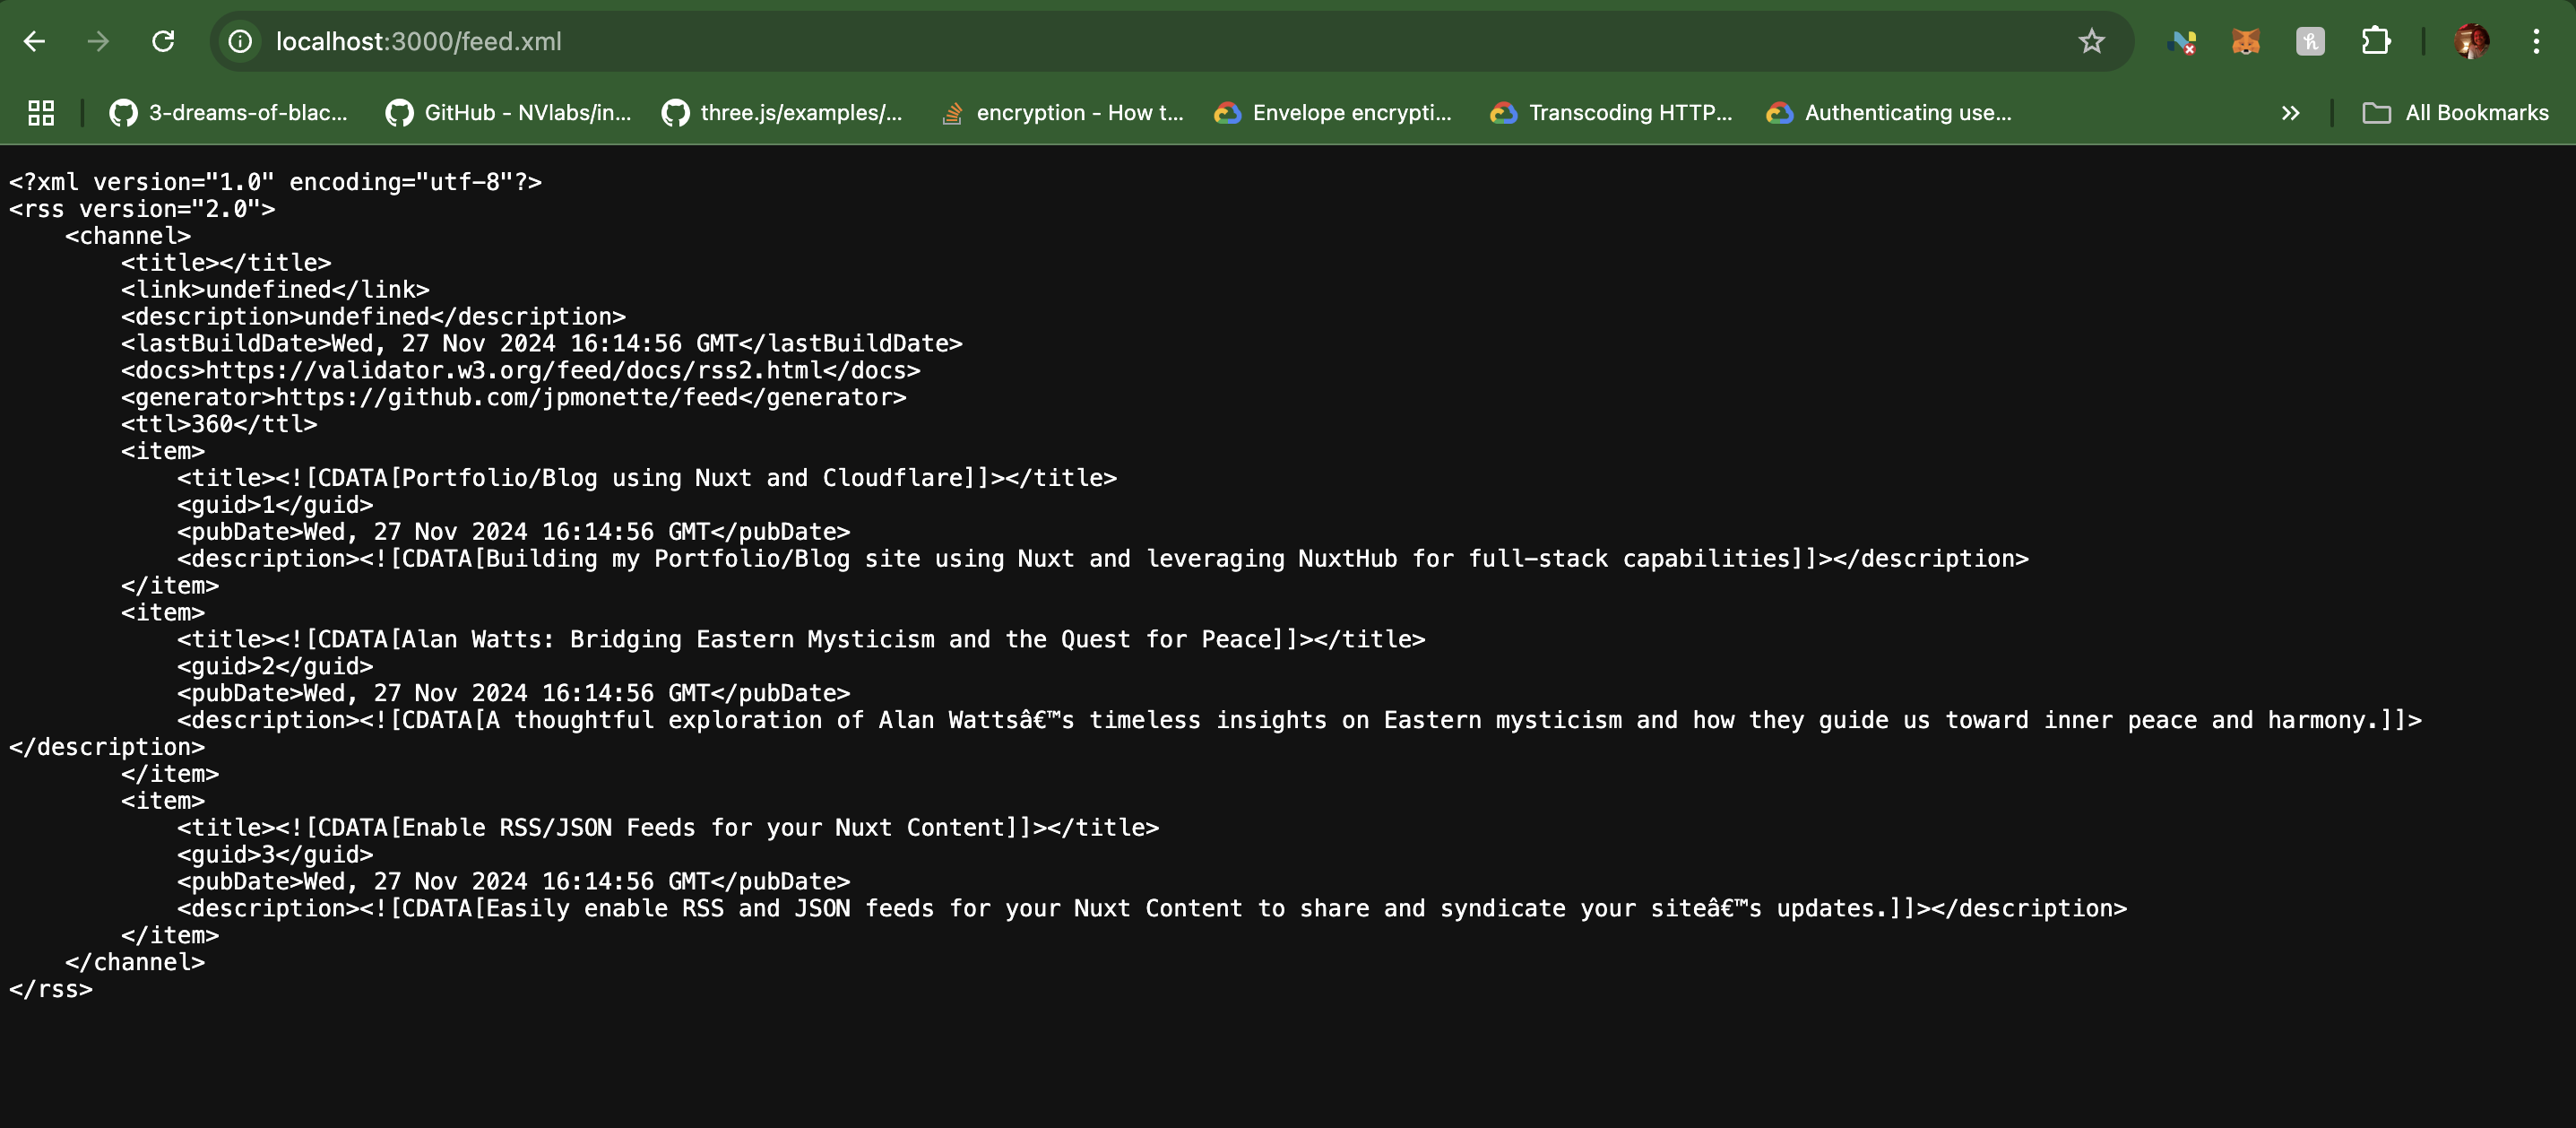Open the All Bookmarks folder

[2457, 112]
